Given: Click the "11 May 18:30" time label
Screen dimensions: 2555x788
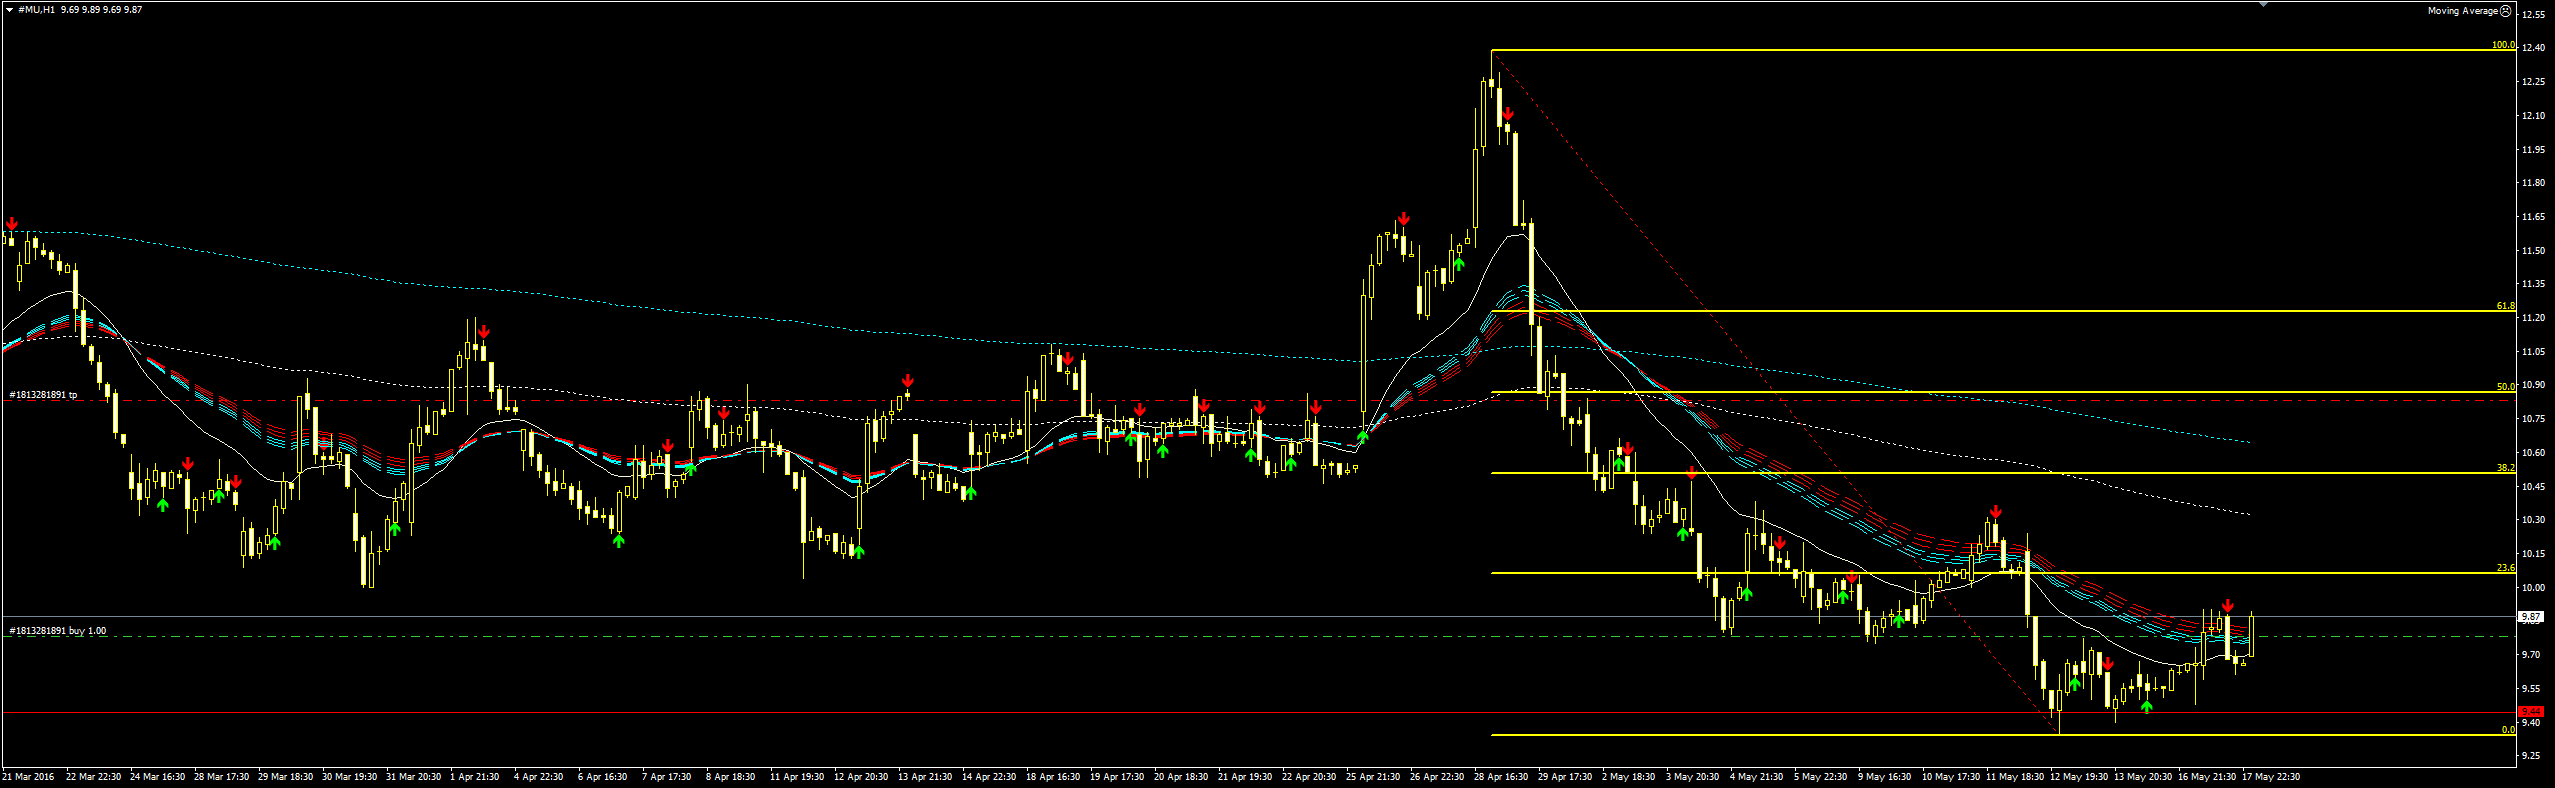Looking at the screenshot, I should point(2015,777).
